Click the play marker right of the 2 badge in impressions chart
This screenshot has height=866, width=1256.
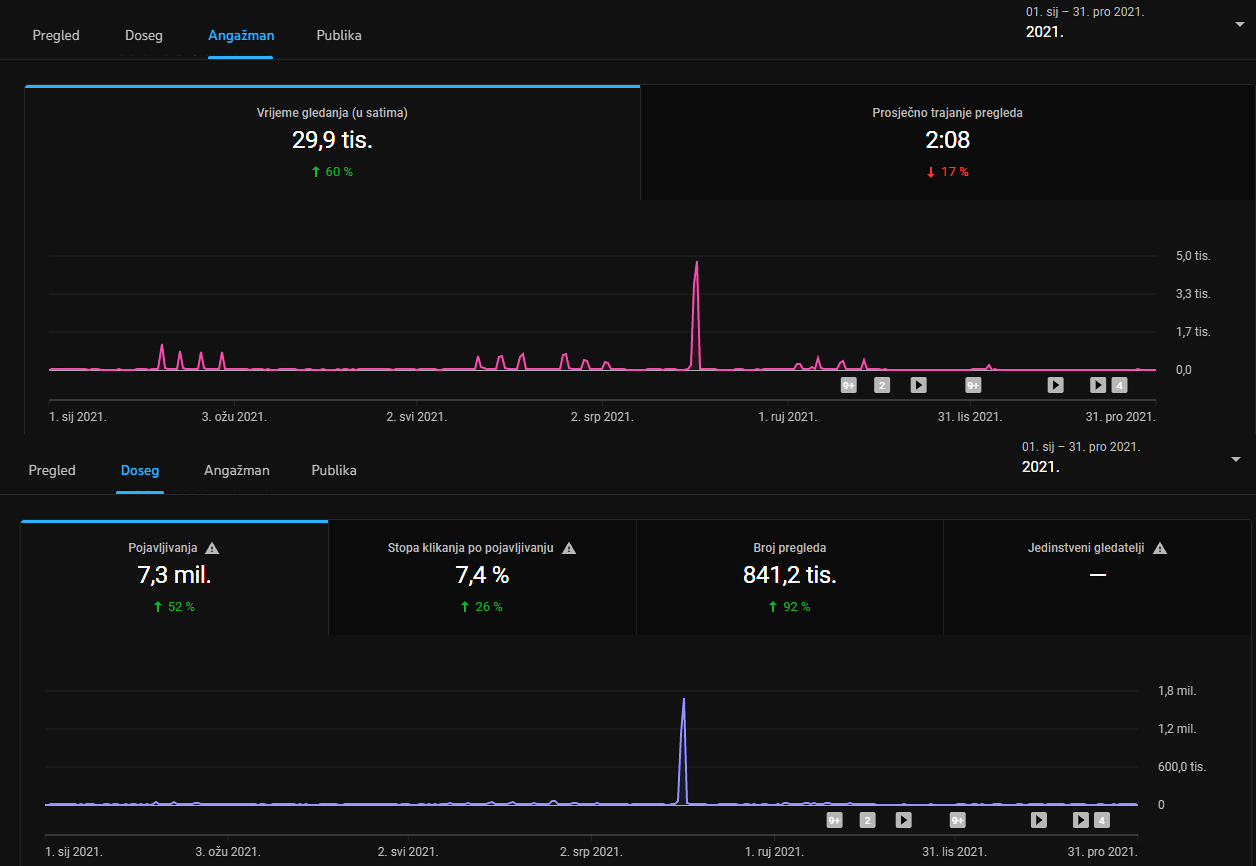click(x=903, y=820)
